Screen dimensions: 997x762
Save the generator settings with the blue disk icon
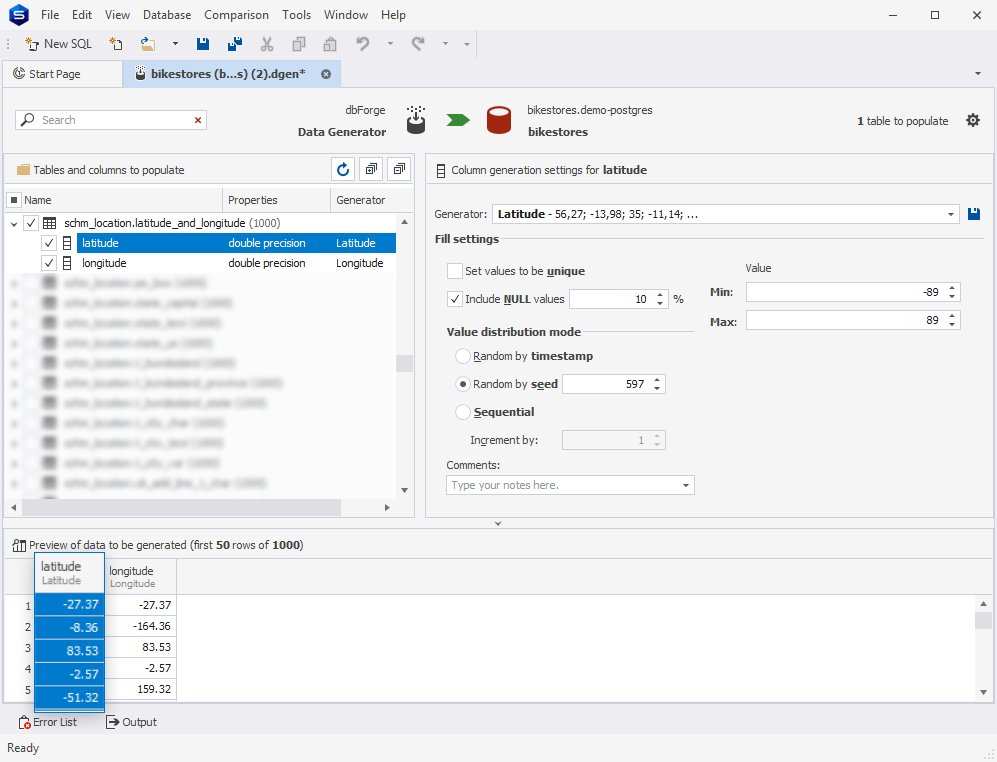973,214
